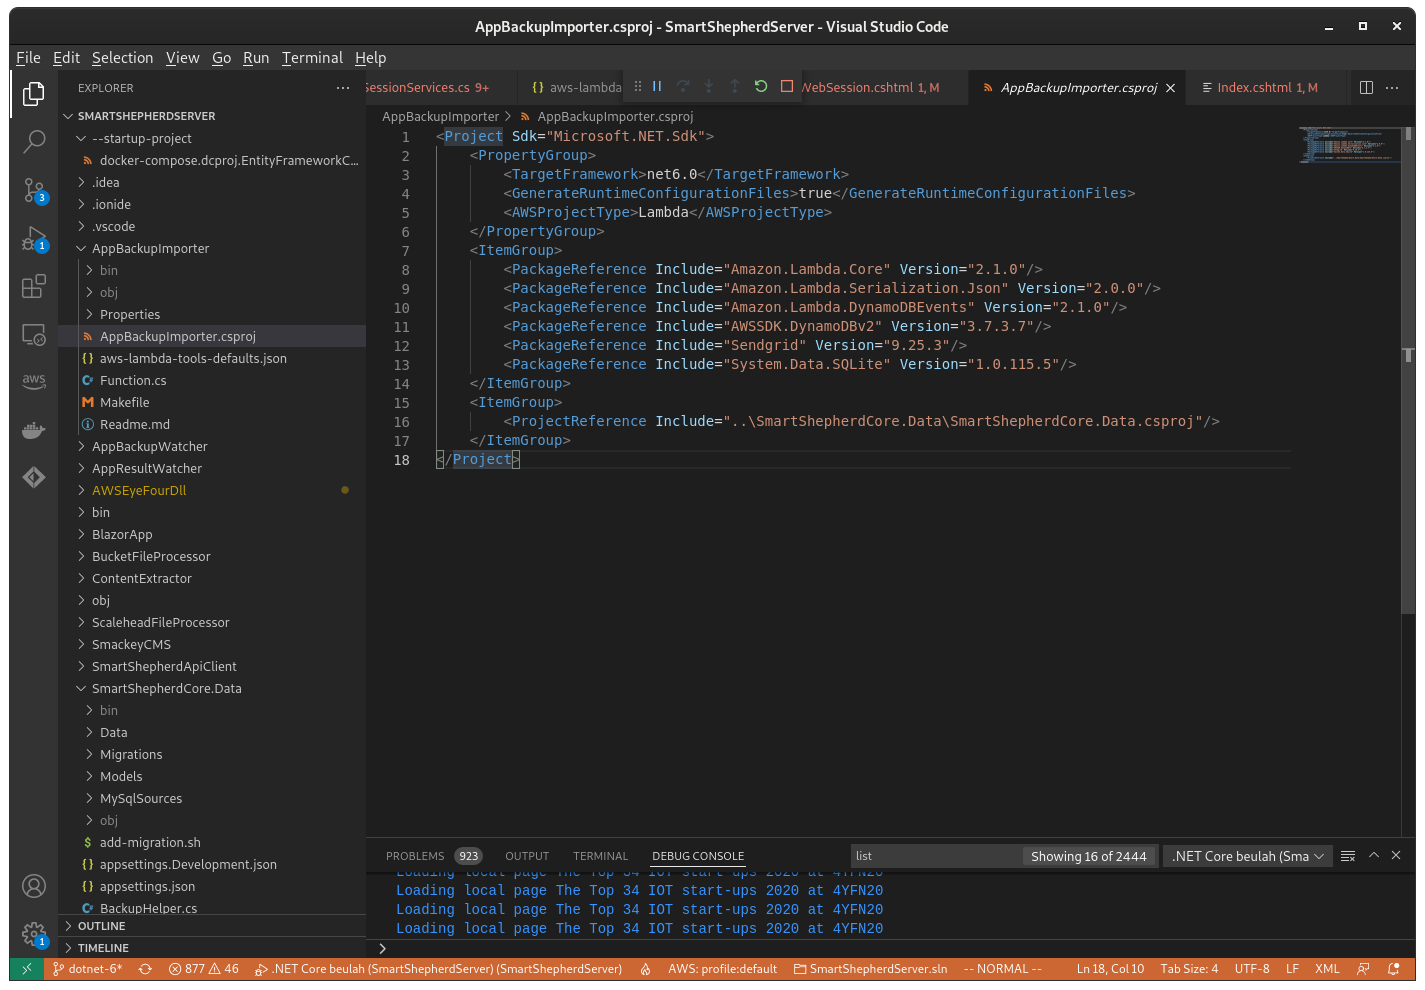Select debug session dropdown .NET Core beulah
Screen dimensions: 1425x990
coord(1248,856)
